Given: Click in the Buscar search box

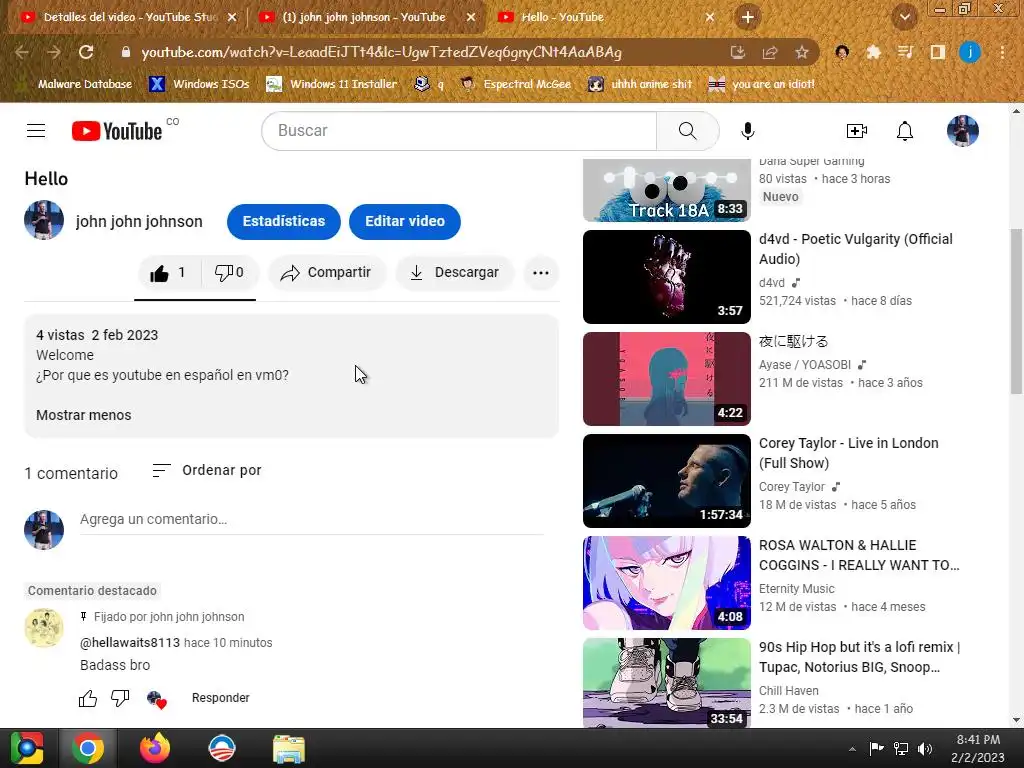Looking at the screenshot, I should click(459, 131).
